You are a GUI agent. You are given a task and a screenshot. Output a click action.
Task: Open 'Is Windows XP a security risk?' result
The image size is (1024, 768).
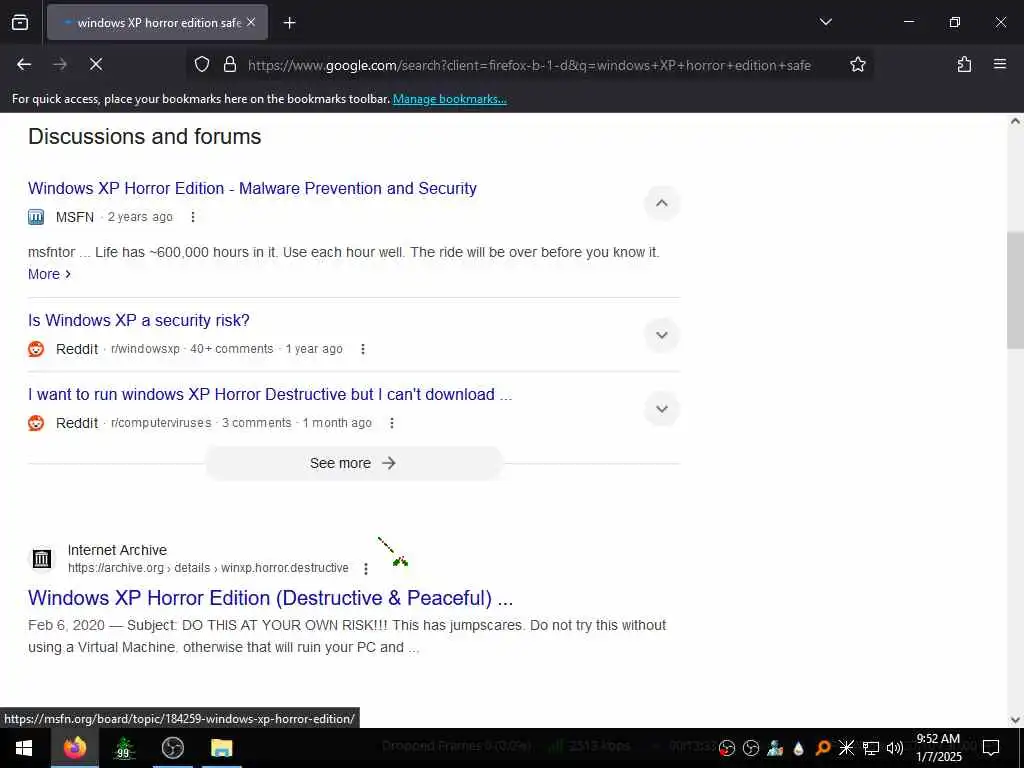coord(138,321)
